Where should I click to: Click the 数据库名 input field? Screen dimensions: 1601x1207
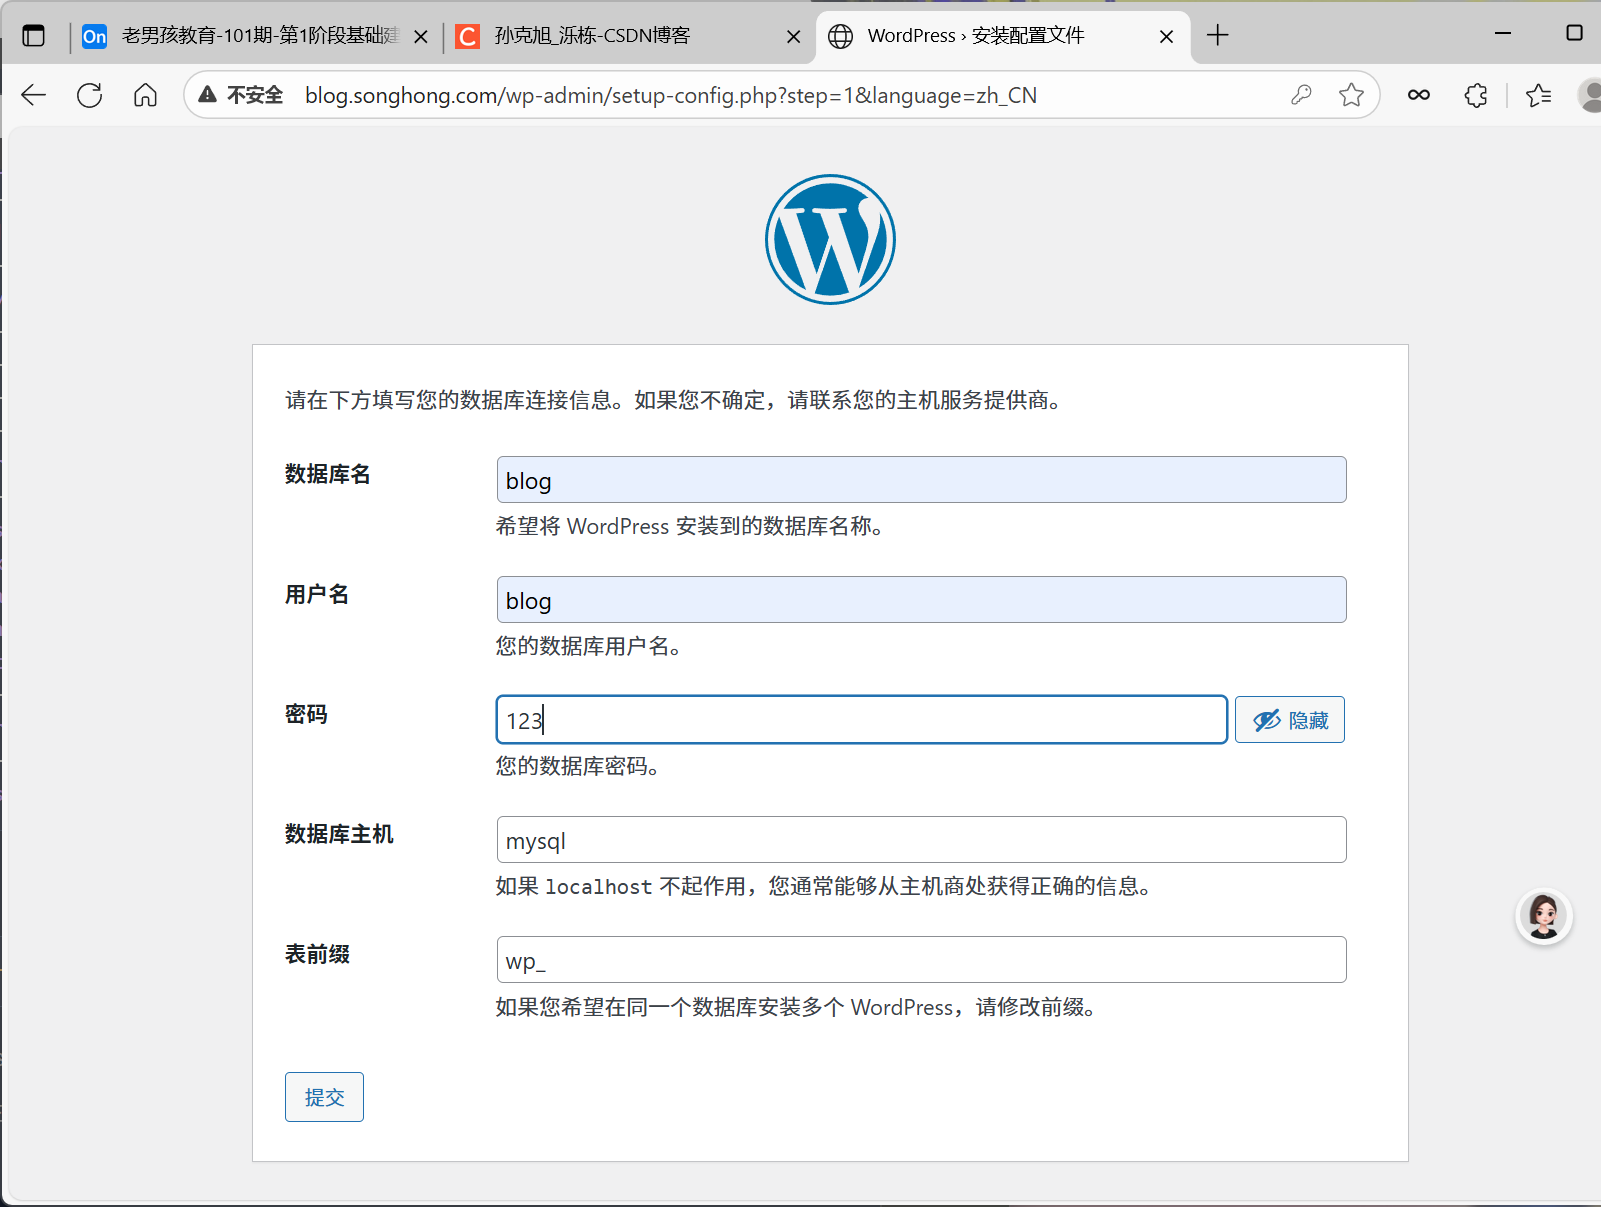pyautogui.click(x=921, y=480)
